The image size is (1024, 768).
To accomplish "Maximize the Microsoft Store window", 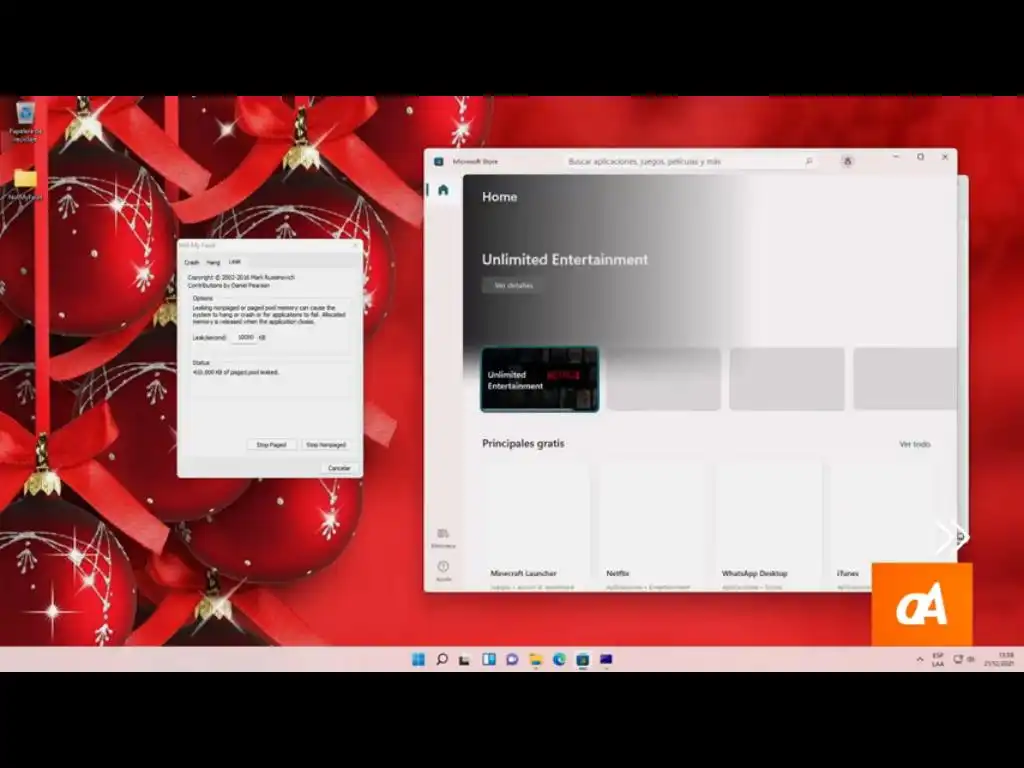I will (x=920, y=157).
